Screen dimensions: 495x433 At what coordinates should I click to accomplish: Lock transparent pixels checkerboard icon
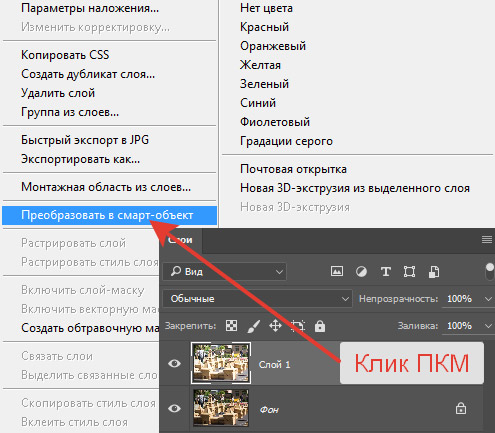231,326
